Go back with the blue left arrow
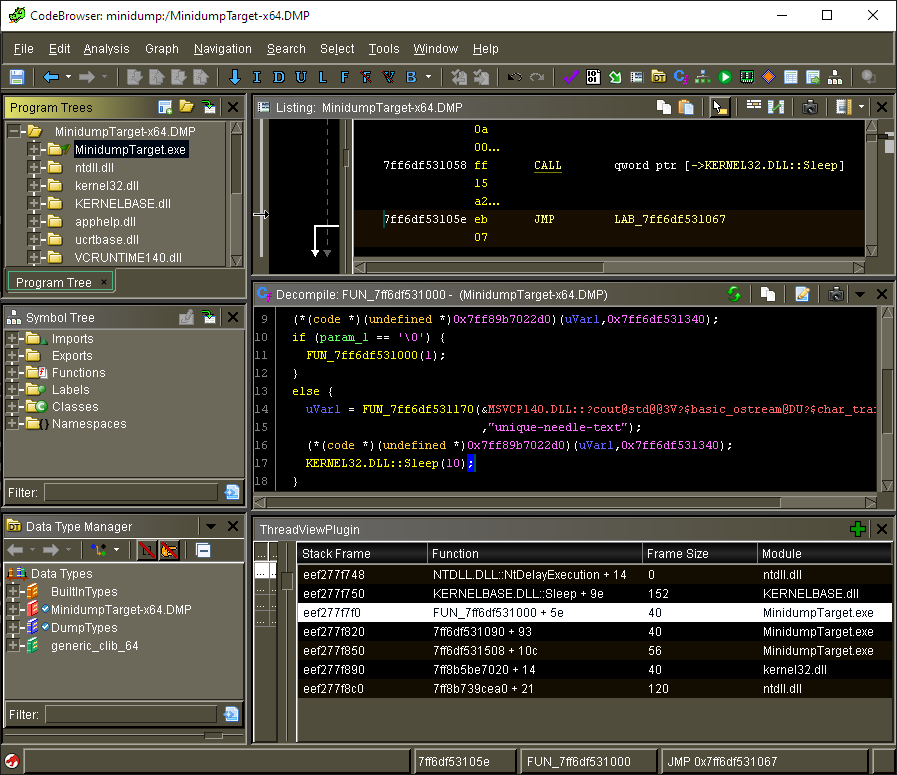Screen dimensions: 897x775 [x=51, y=77]
